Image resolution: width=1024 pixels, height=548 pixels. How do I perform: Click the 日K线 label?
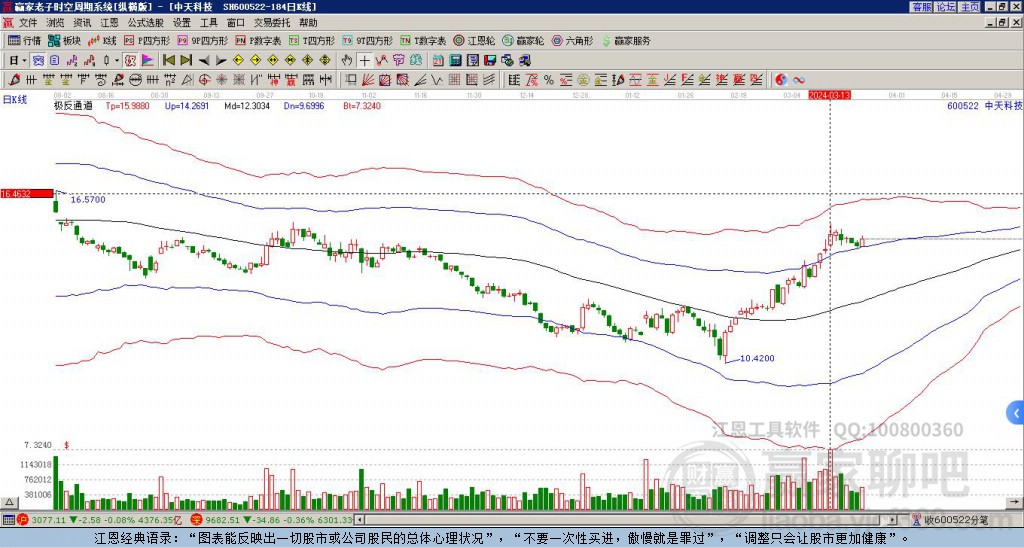click(x=15, y=100)
